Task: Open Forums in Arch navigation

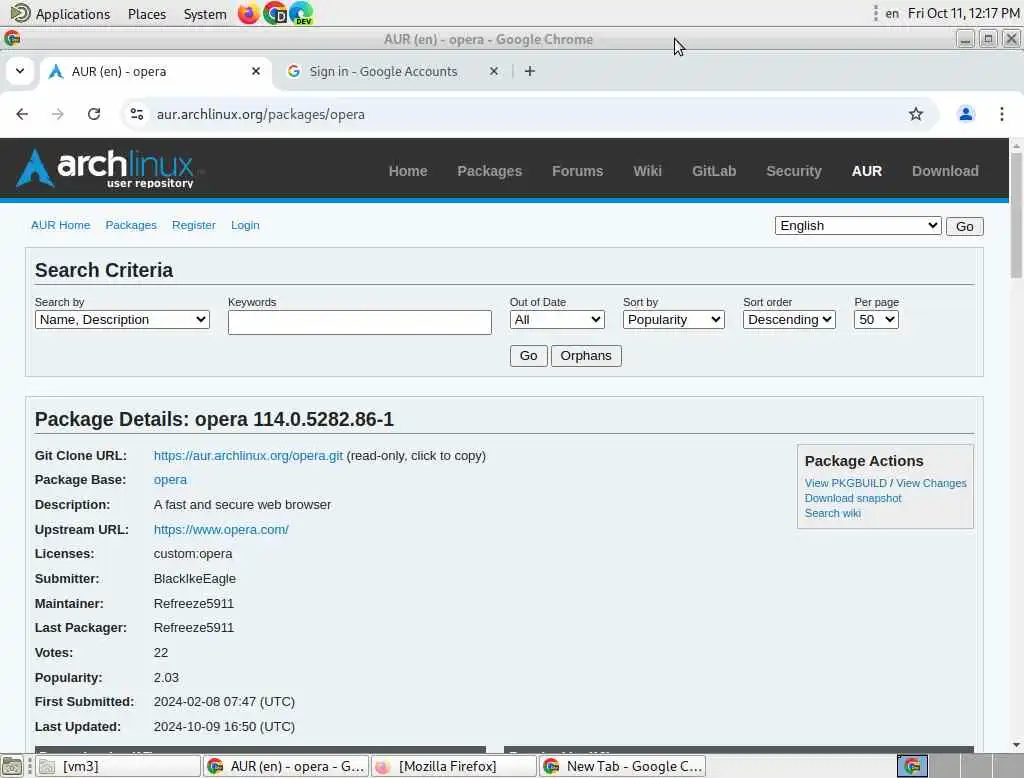Action: (x=577, y=171)
